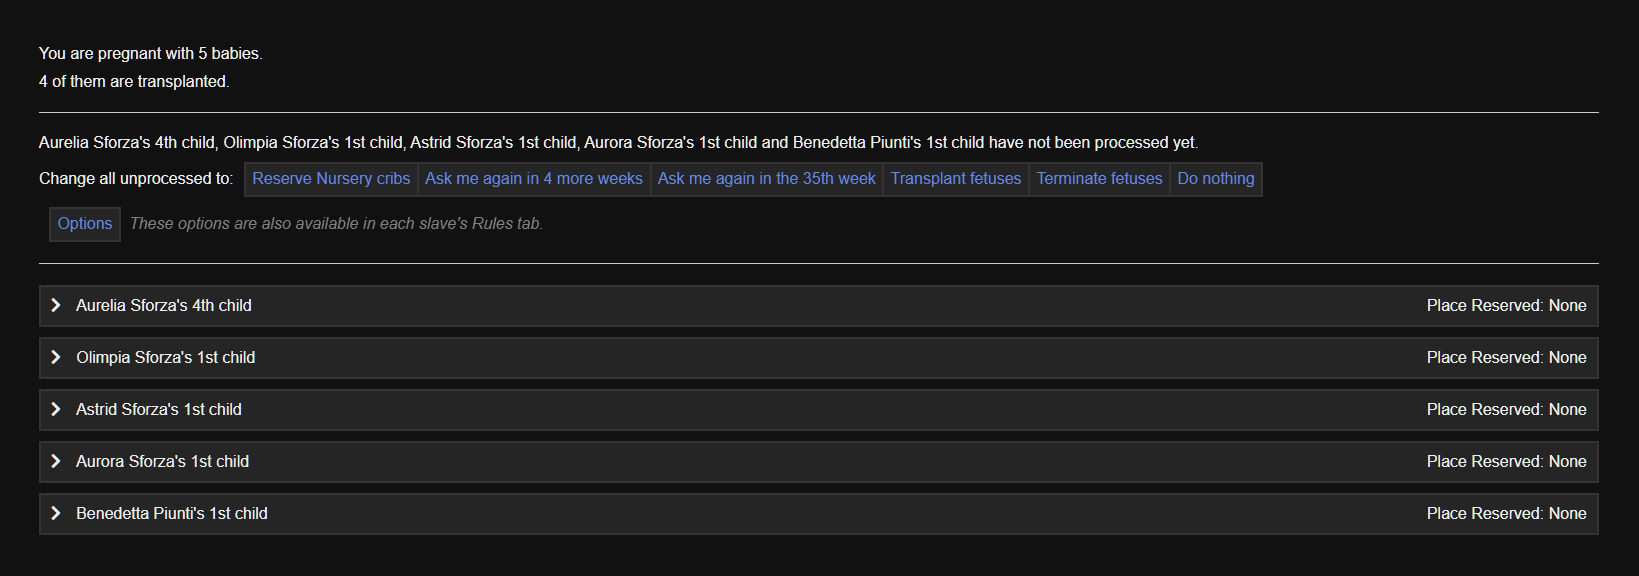Viewport: 1639px width, 576px height.
Task: Choose the Do nothing option
Action: (x=1215, y=179)
